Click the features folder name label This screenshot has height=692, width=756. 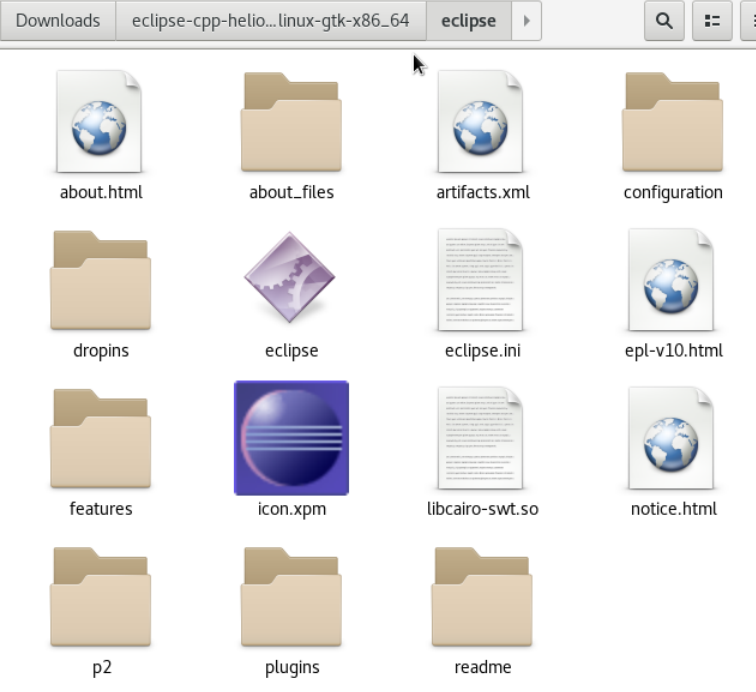coord(101,509)
